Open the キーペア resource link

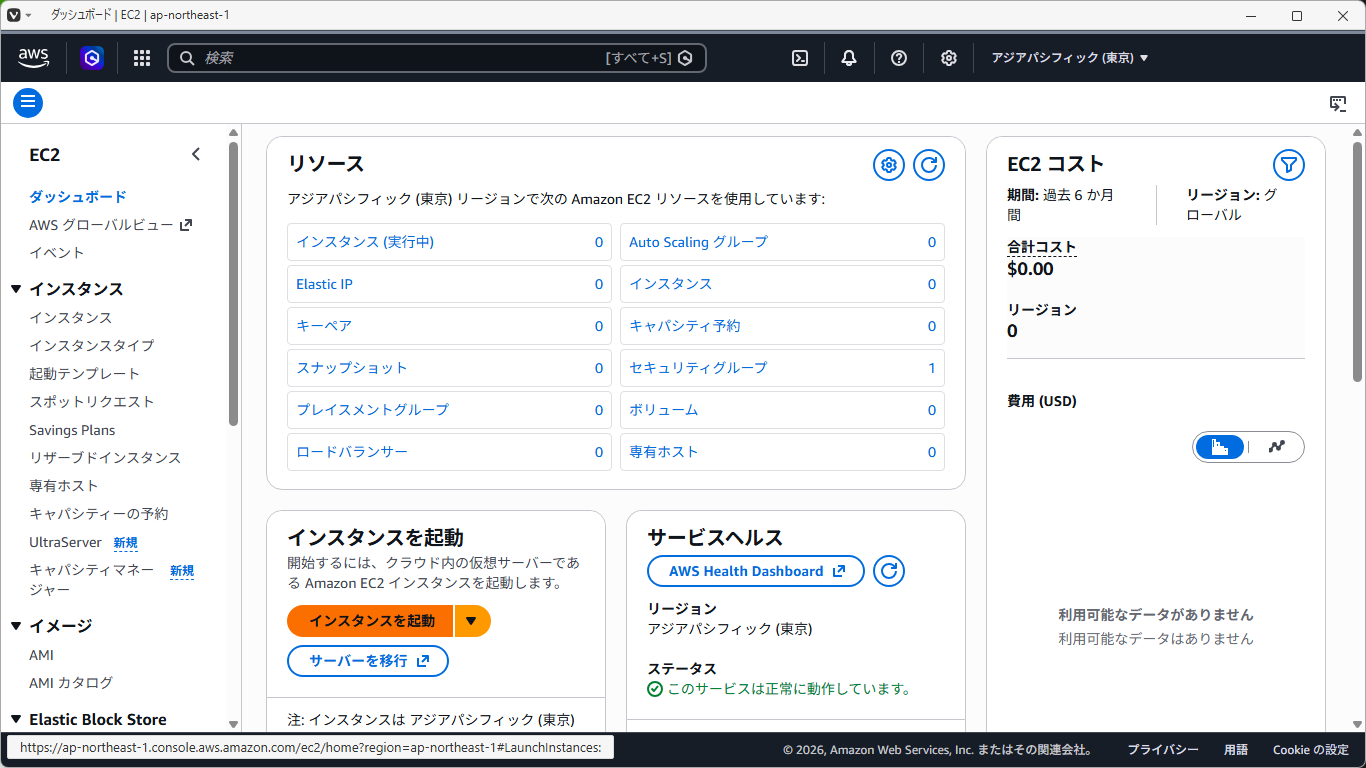click(324, 326)
